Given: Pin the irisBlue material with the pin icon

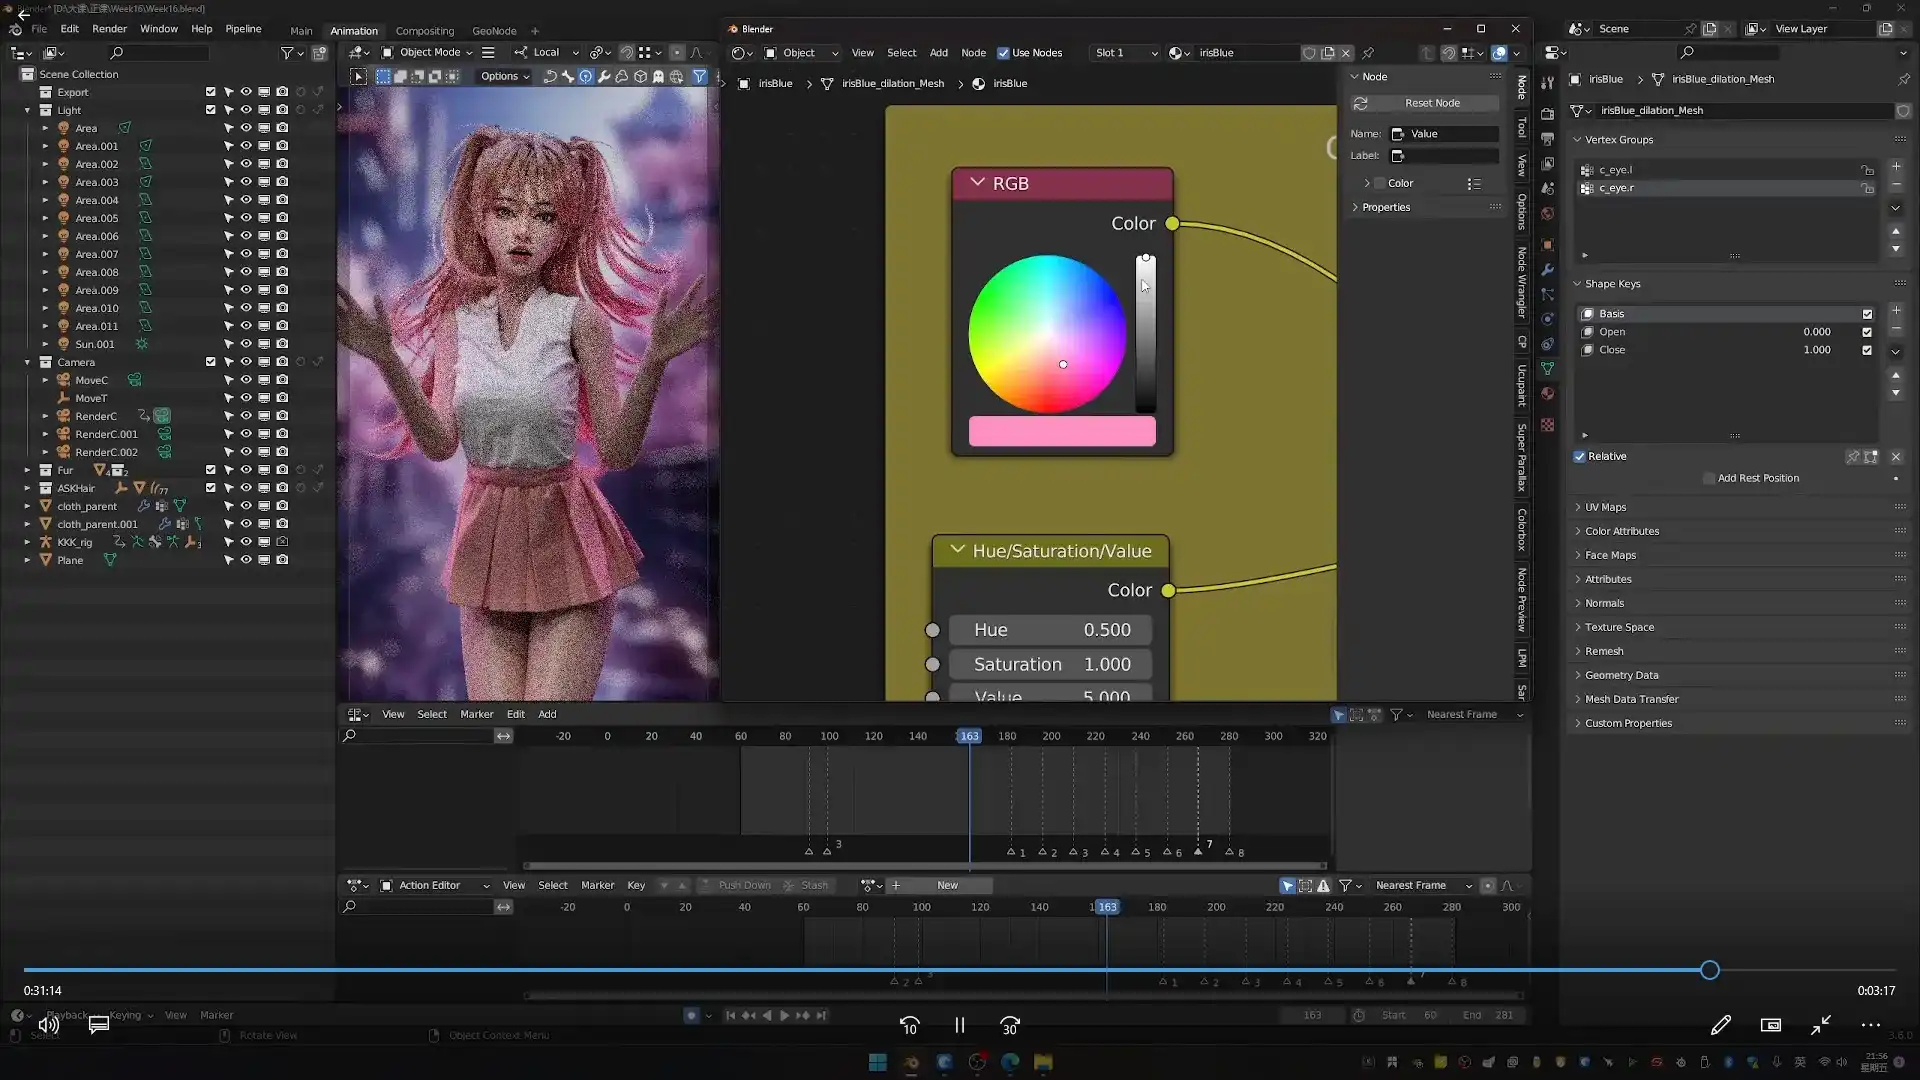Looking at the screenshot, I should tap(1369, 53).
